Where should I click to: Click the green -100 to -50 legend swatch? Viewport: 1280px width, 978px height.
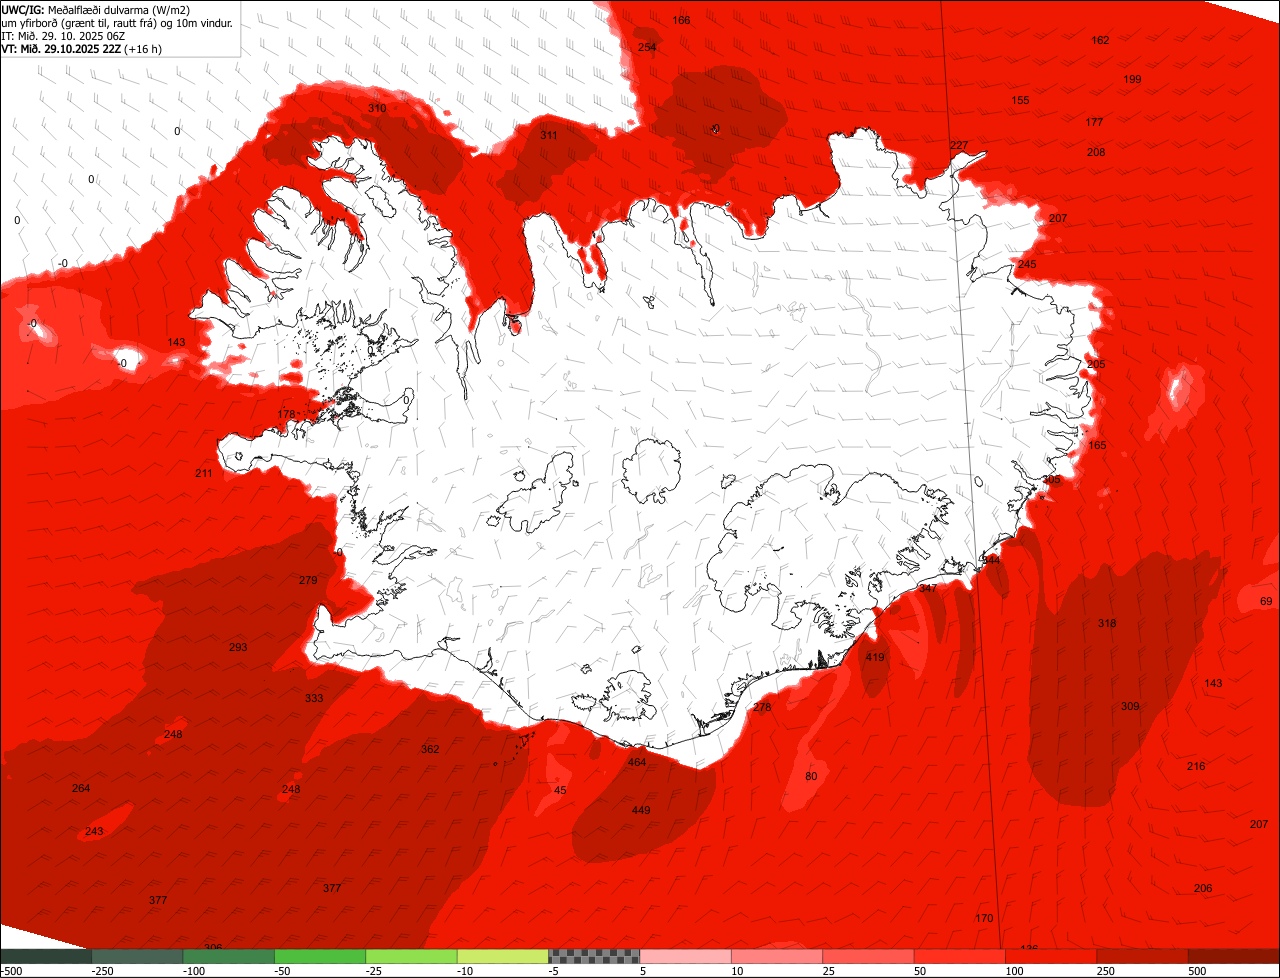coord(229,956)
